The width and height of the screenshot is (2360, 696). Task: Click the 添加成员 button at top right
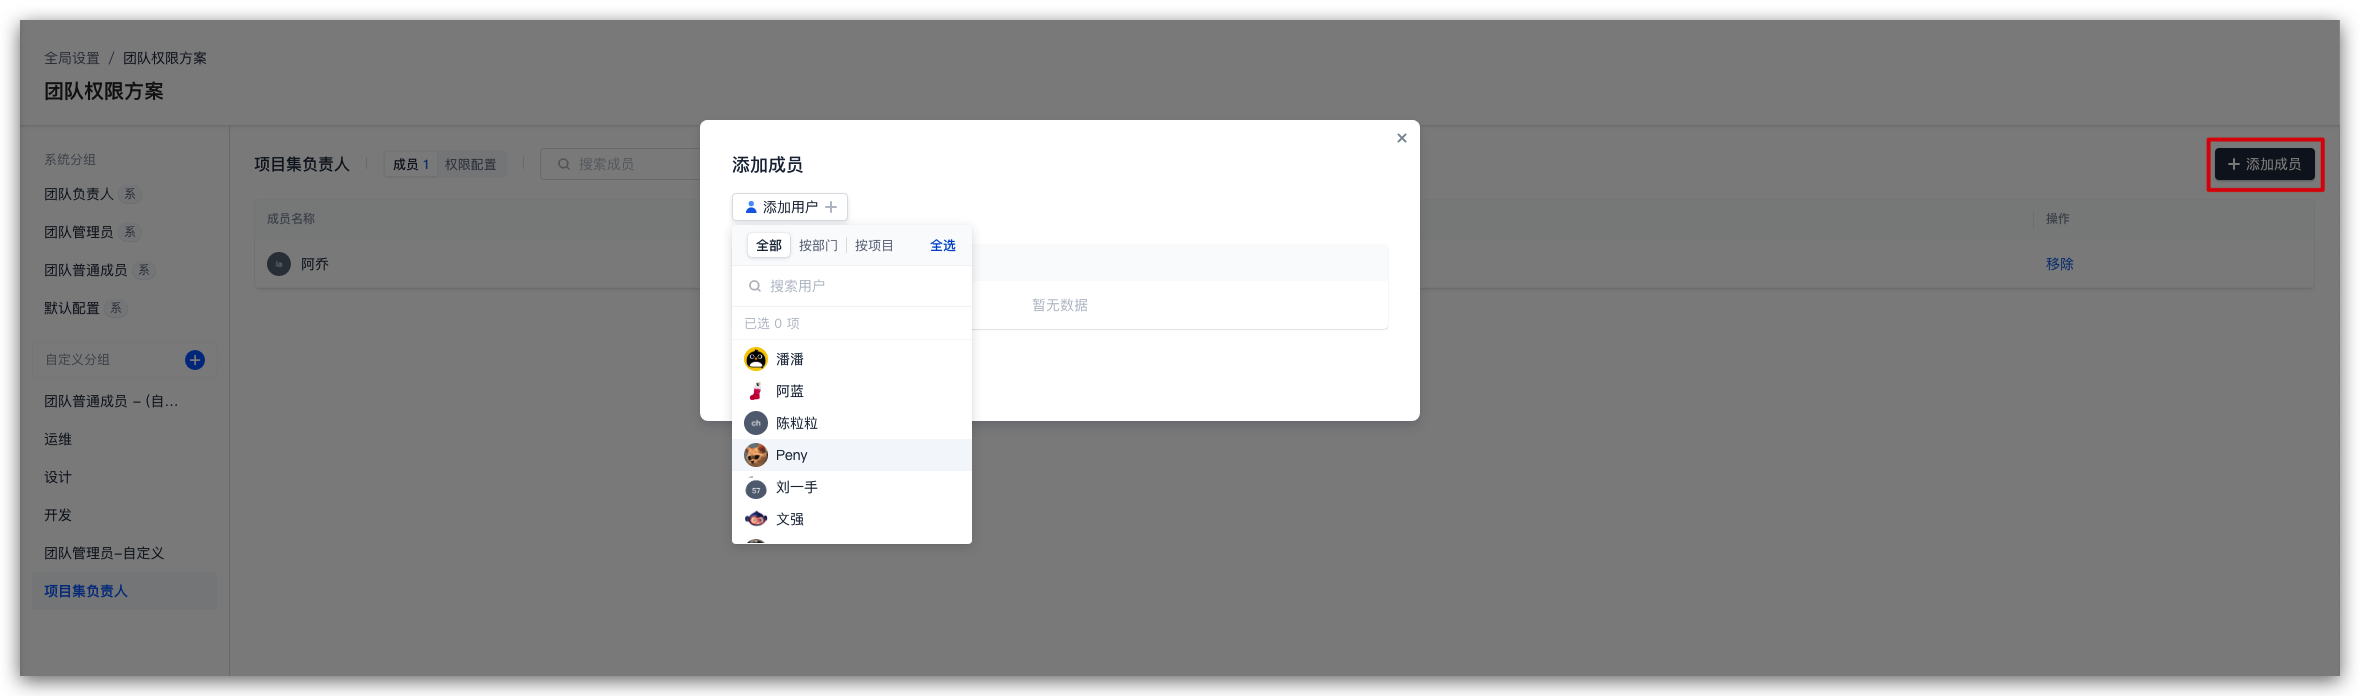2264,164
